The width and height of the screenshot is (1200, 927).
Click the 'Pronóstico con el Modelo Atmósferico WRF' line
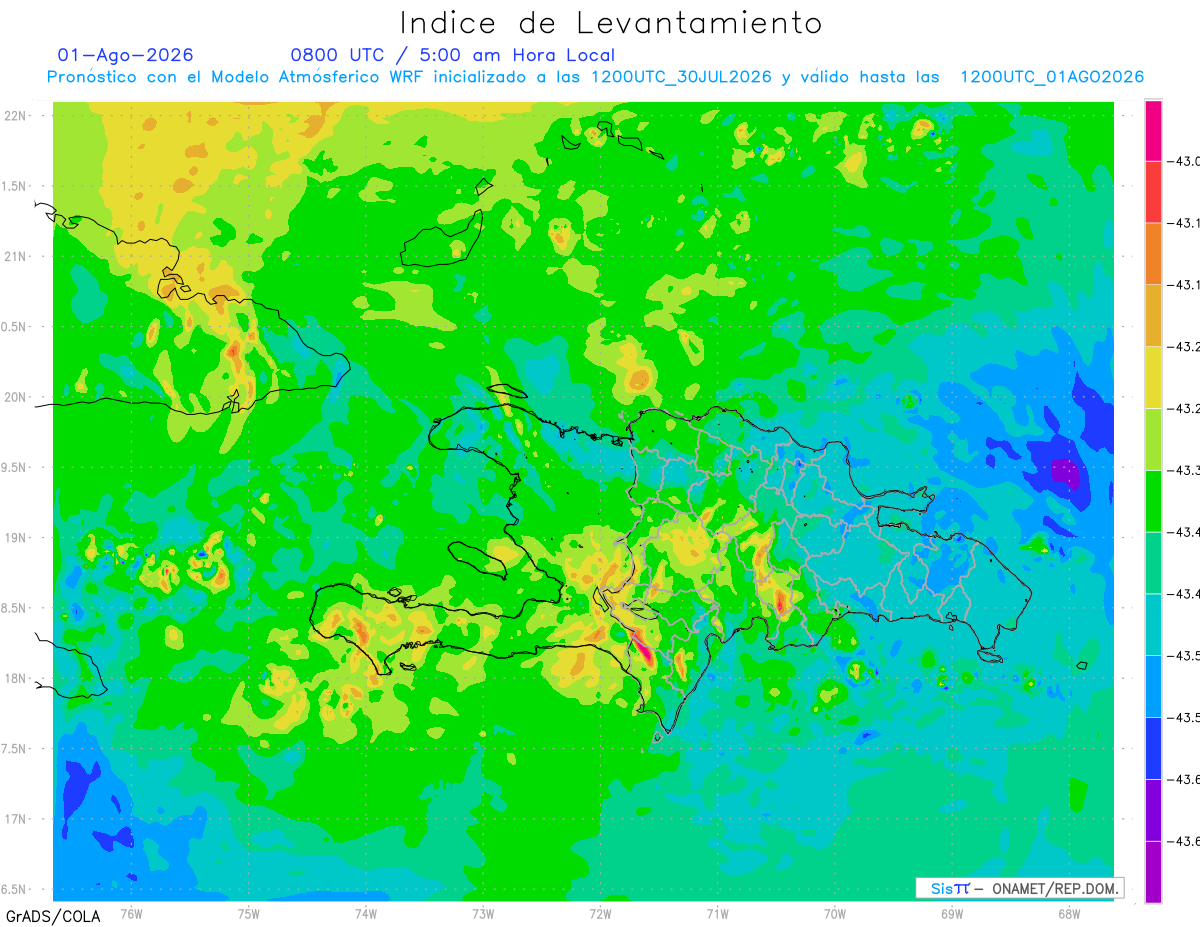coord(595,77)
